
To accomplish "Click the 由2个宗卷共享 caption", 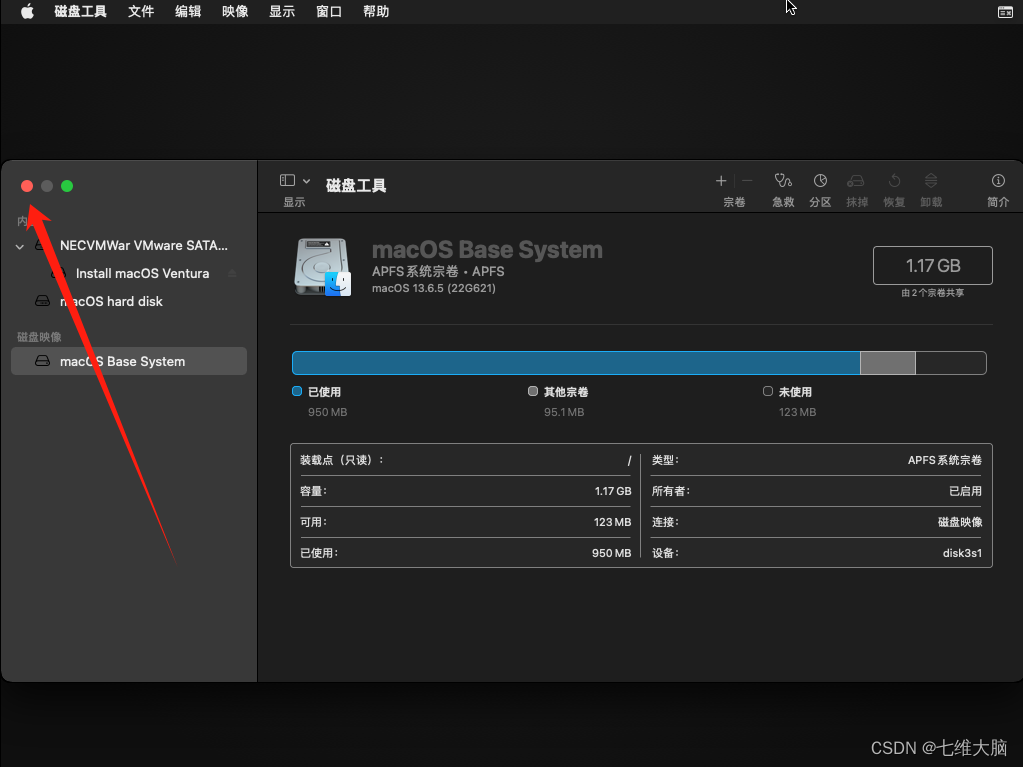I will [x=932, y=293].
